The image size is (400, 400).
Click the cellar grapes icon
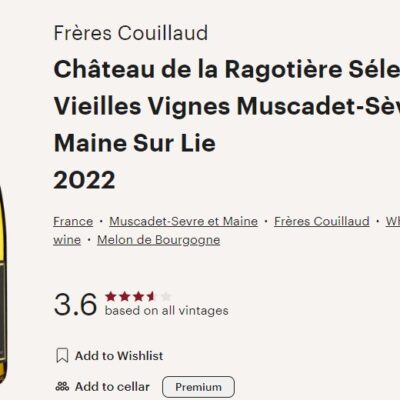pos(62,387)
